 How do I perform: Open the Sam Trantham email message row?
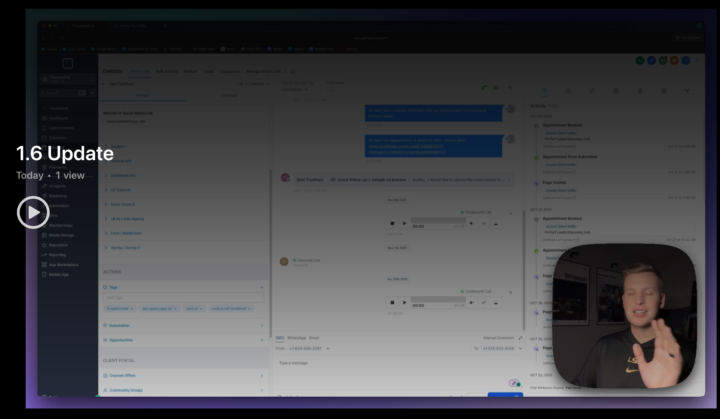403,180
